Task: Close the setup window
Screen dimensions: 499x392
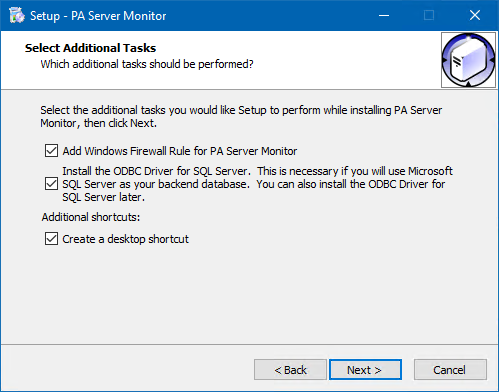Action: click(x=475, y=15)
